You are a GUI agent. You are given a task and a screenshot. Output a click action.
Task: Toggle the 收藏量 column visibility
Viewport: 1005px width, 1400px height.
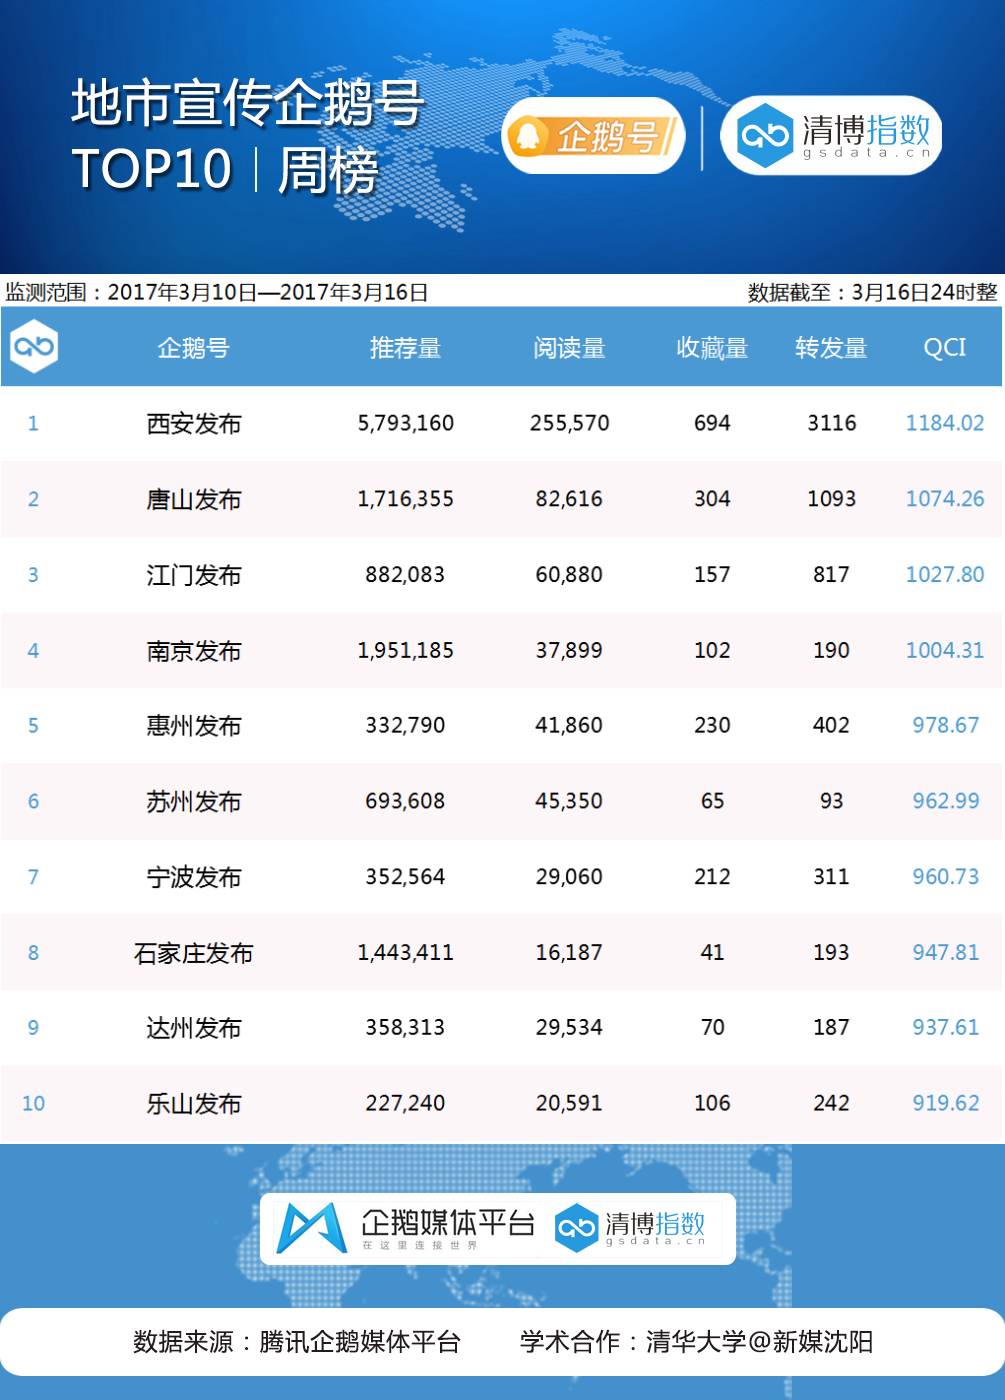pos(712,347)
